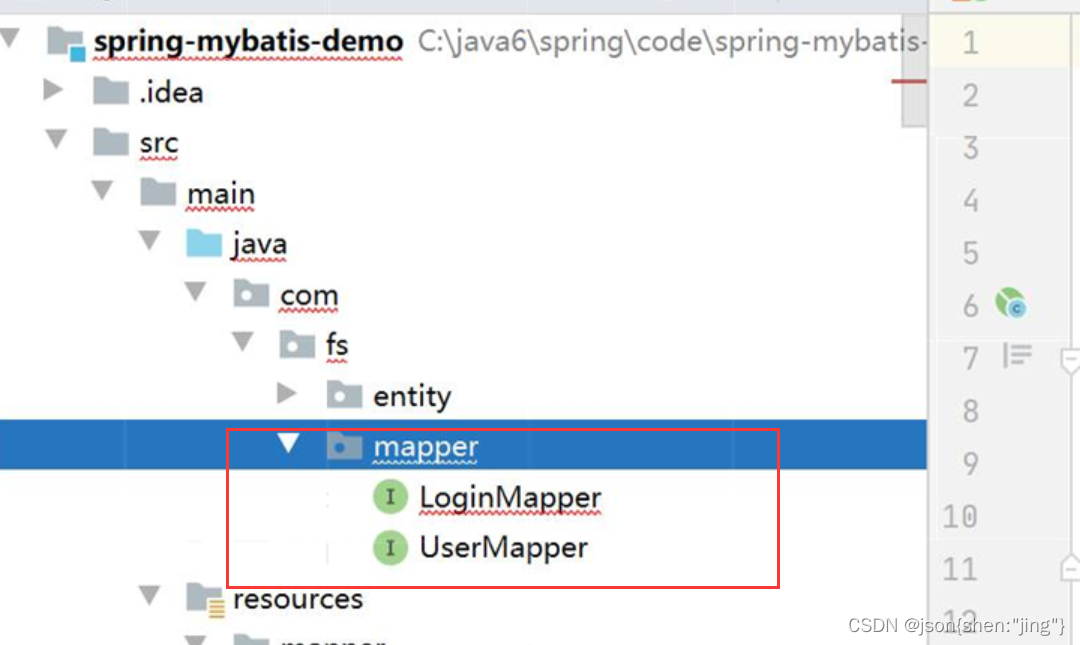Expand the .idea folder arrow
The width and height of the screenshot is (1080, 645).
[x=53, y=90]
